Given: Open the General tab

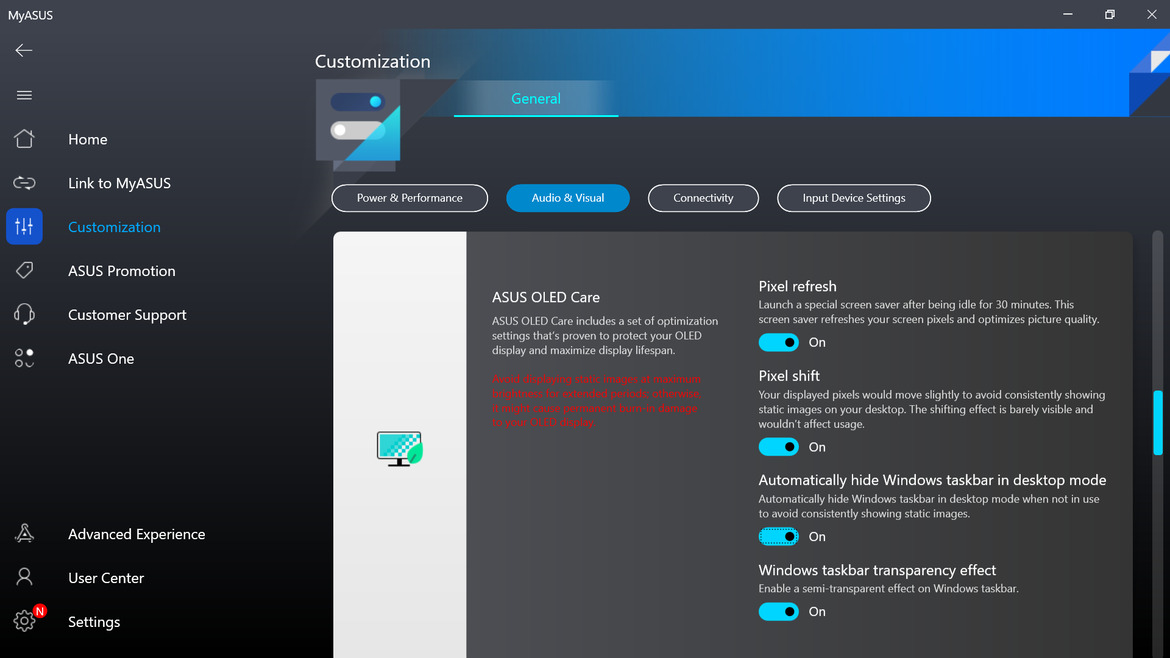Looking at the screenshot, I should (x=536, y=98).
